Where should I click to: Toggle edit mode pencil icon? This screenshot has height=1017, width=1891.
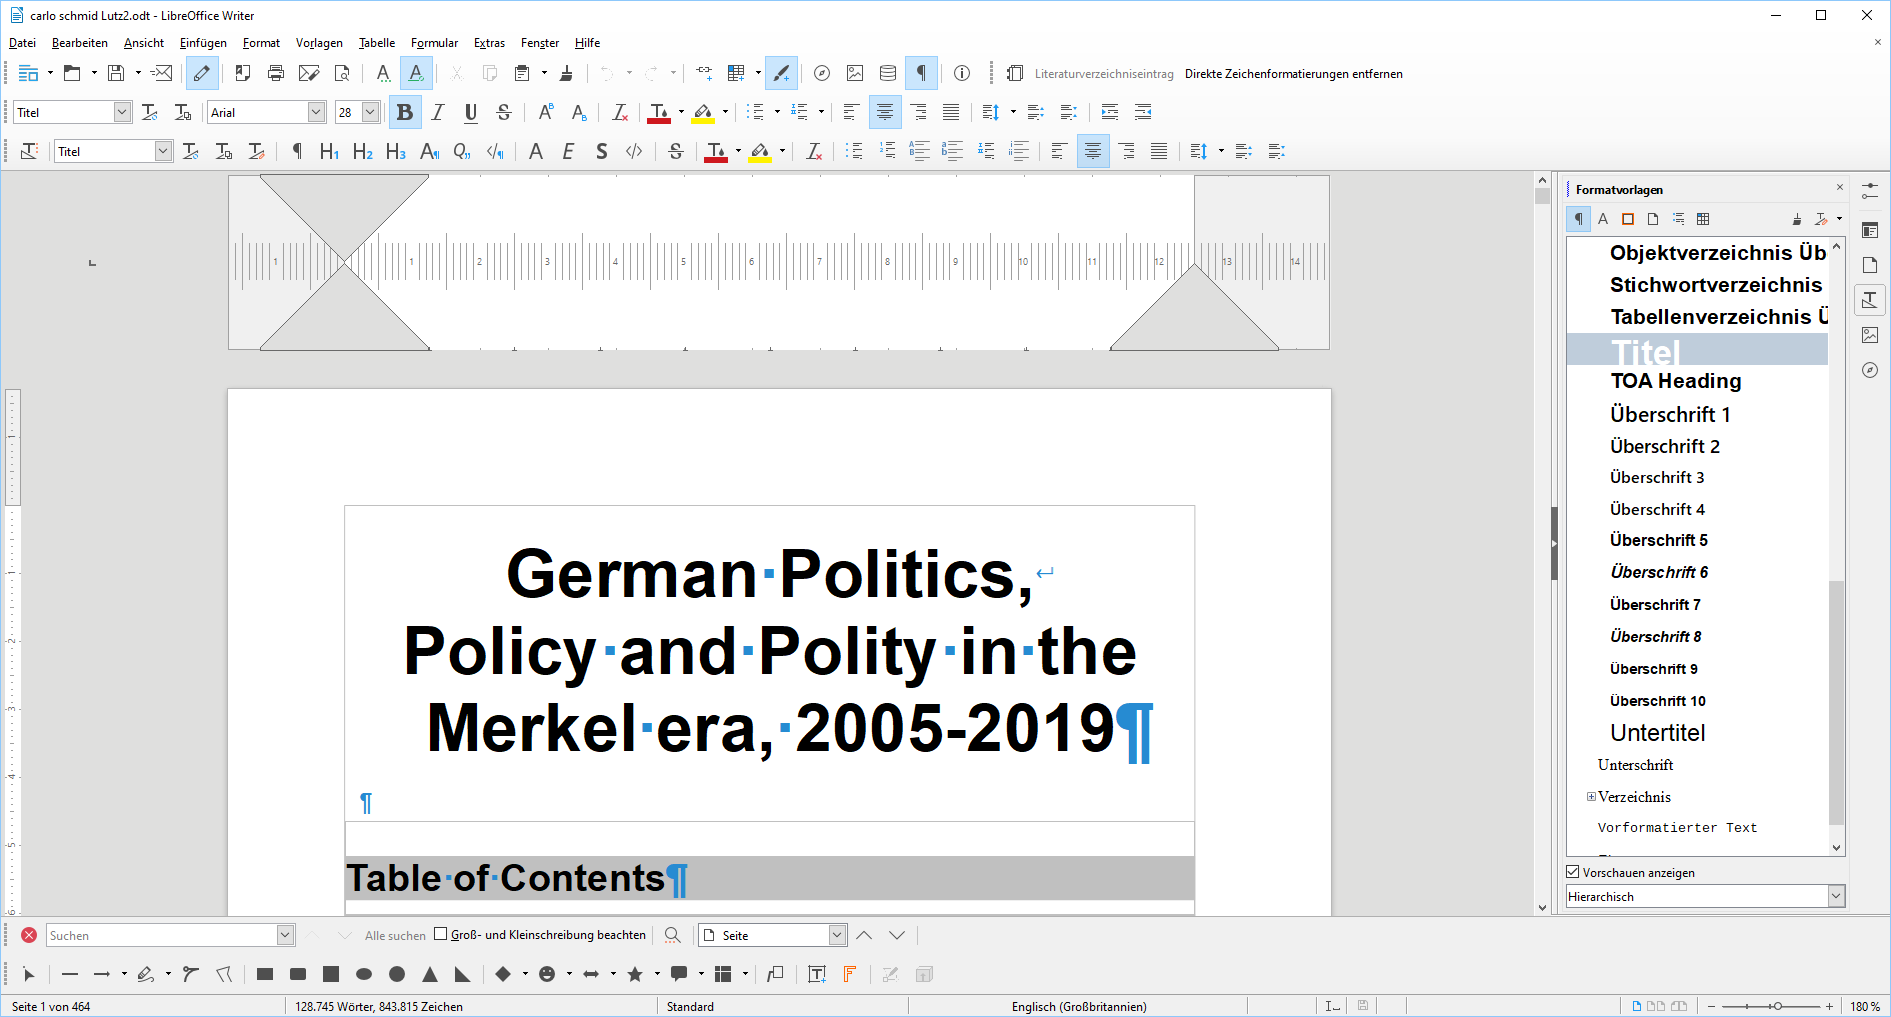202,73
